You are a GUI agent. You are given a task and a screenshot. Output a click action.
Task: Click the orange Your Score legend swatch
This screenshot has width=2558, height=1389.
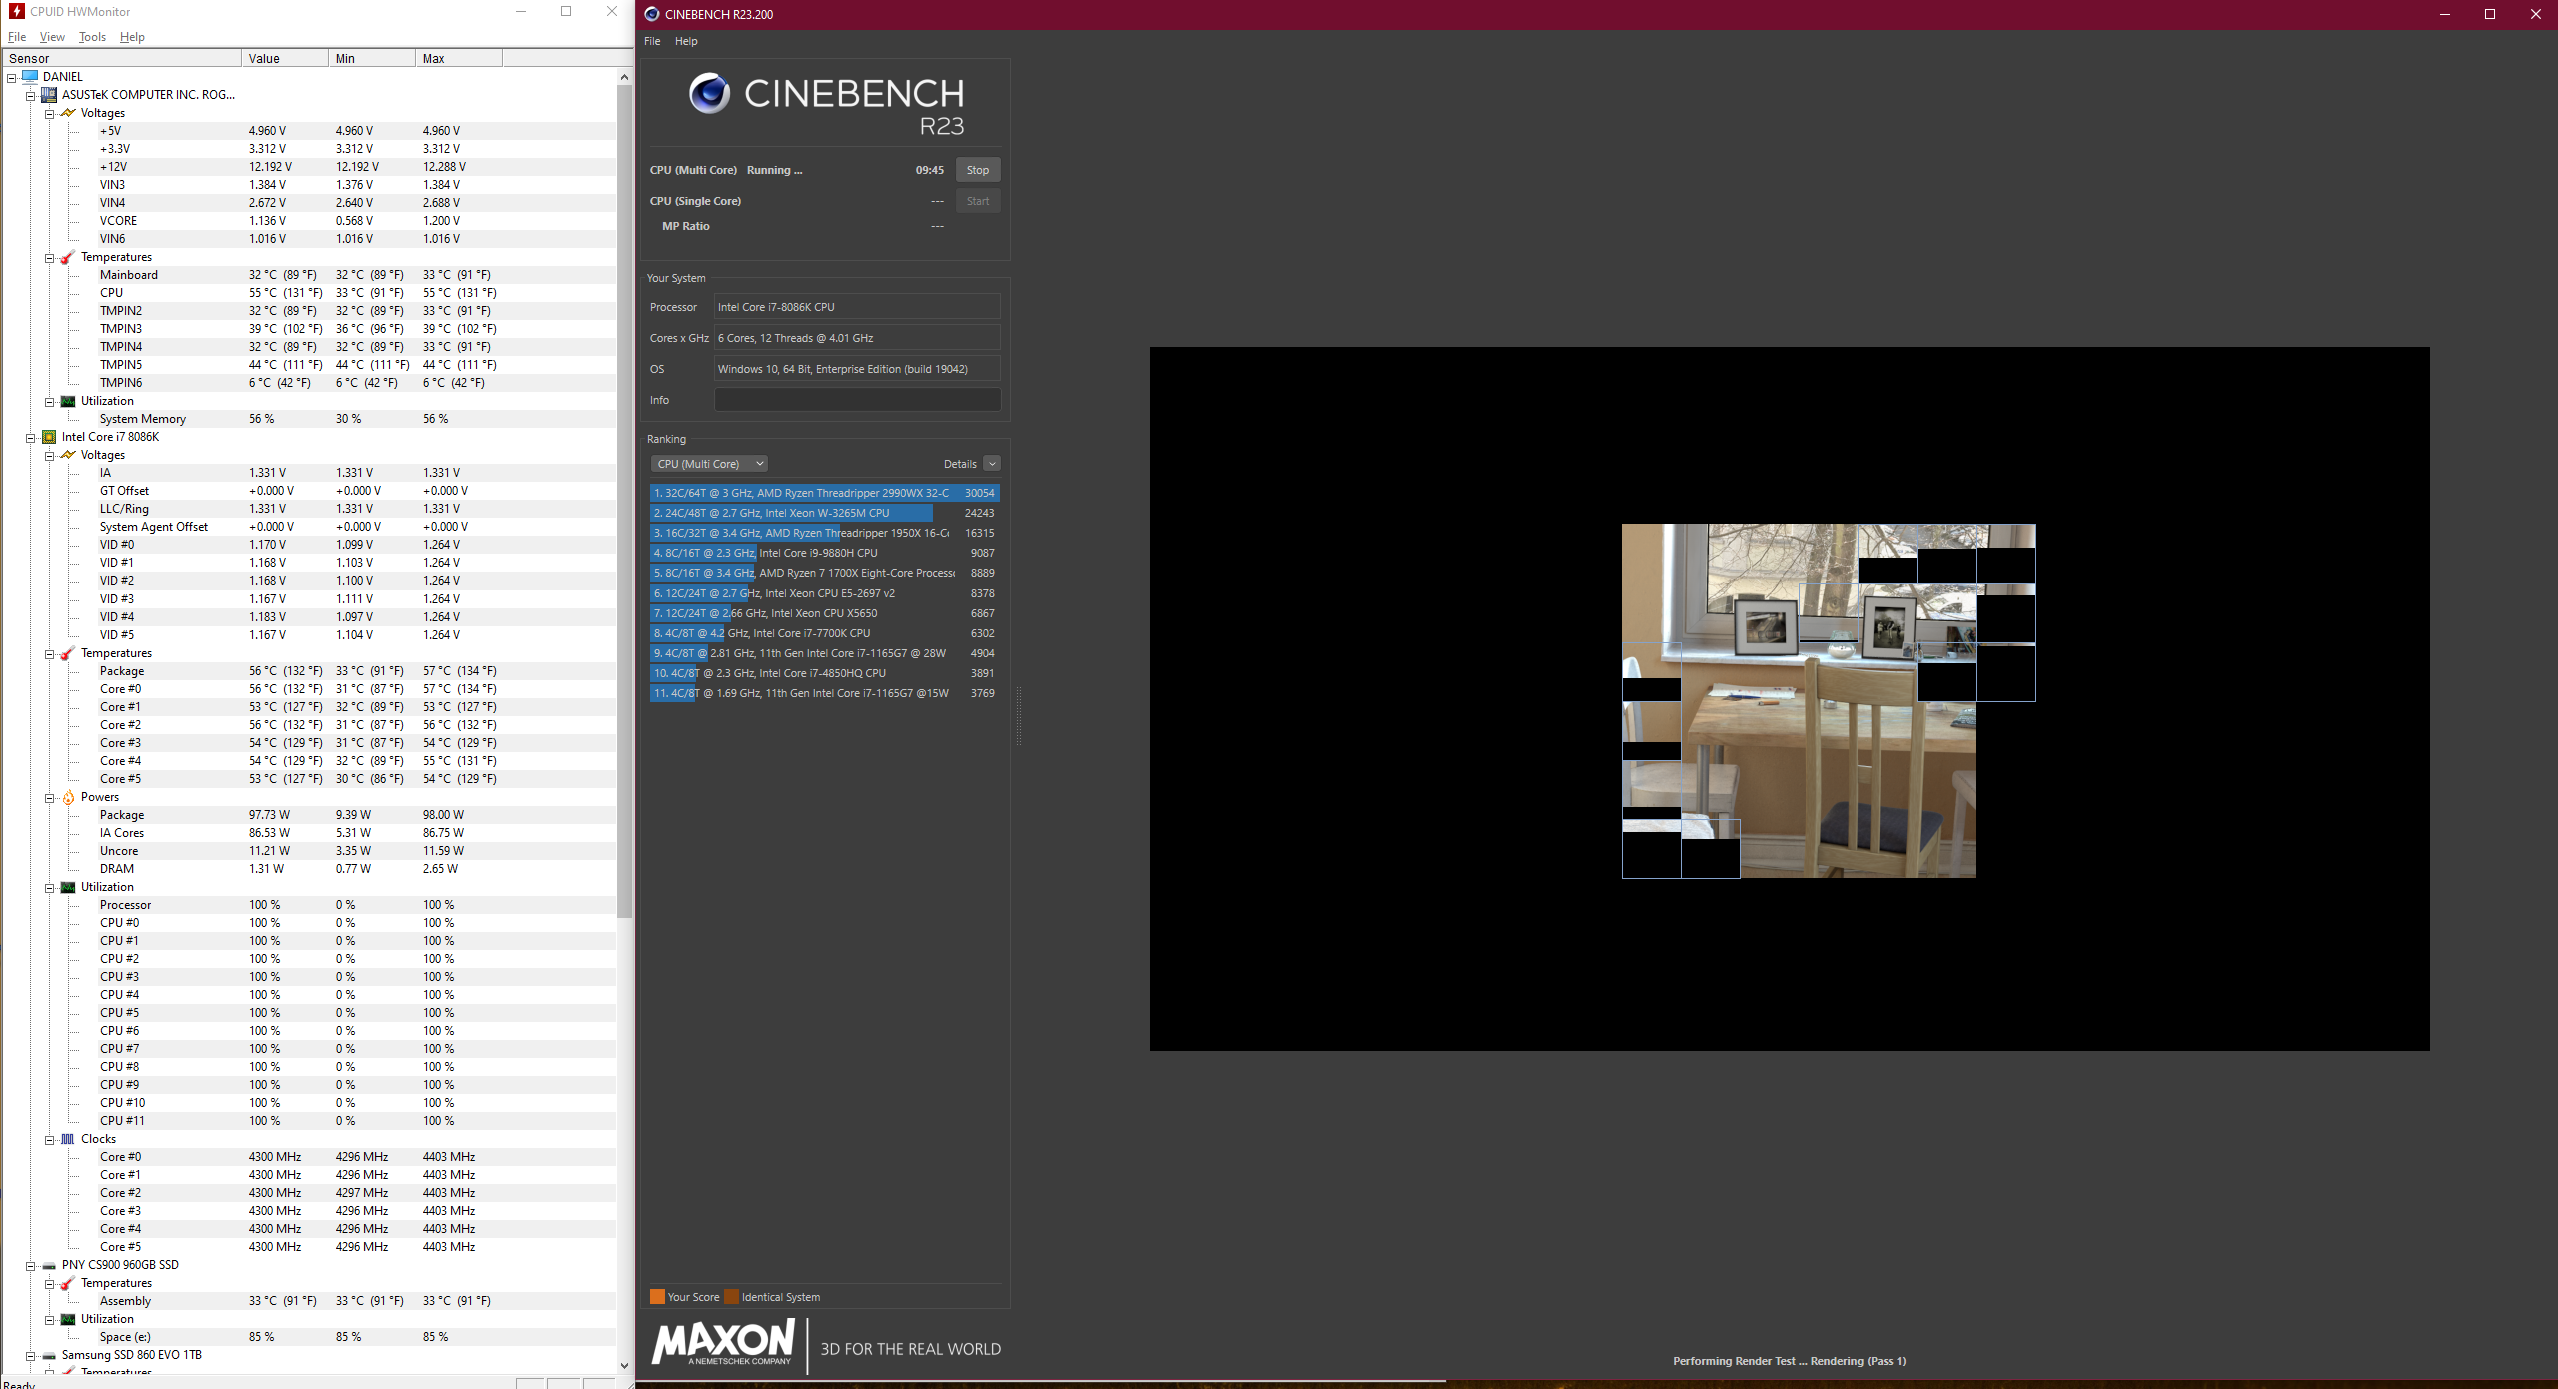pyautogui.click(x=659, y=1296)
